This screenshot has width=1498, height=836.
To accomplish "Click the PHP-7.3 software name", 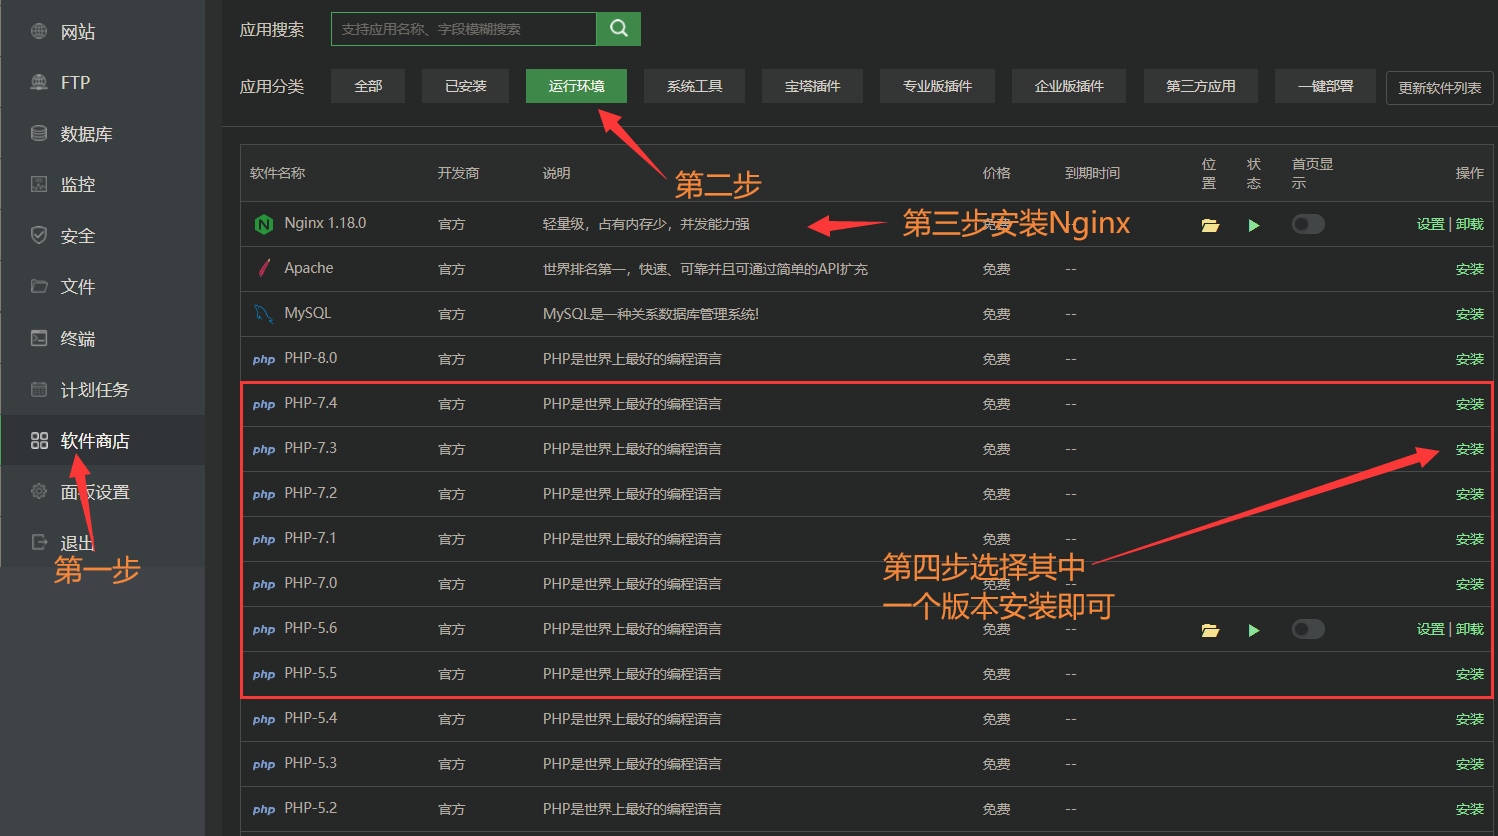I will tap(310, 448).
